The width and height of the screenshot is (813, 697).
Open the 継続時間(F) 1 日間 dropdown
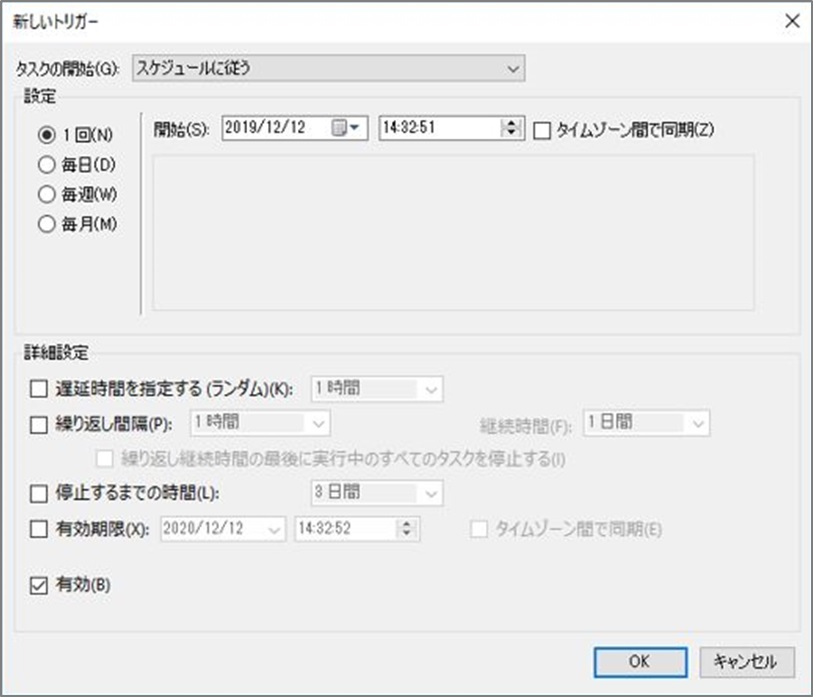[646, 423]
